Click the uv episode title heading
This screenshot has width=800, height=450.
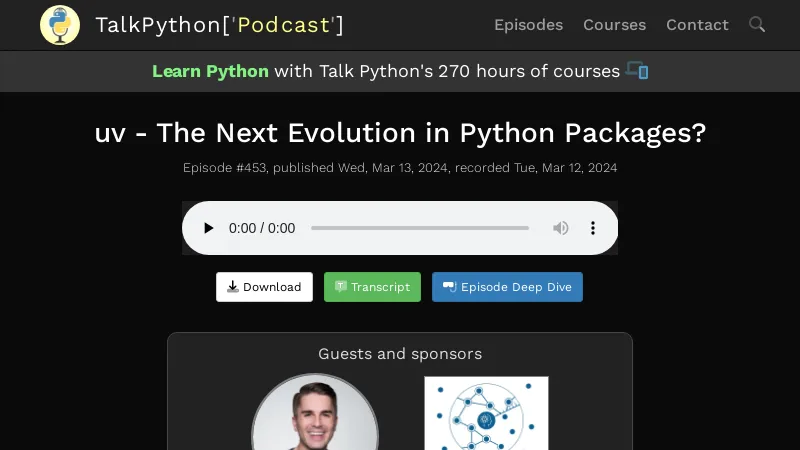tap(400, 133)
